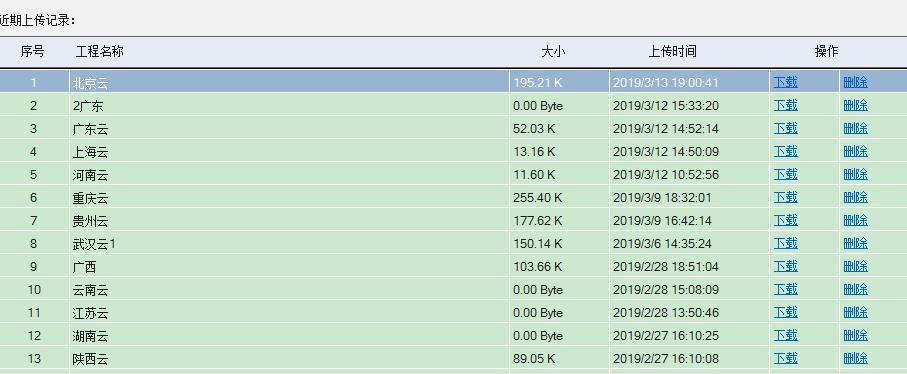Viewport: 907px width, 374px height.
Task: Select the 2广东 project name cell
Action: point(289,105)
